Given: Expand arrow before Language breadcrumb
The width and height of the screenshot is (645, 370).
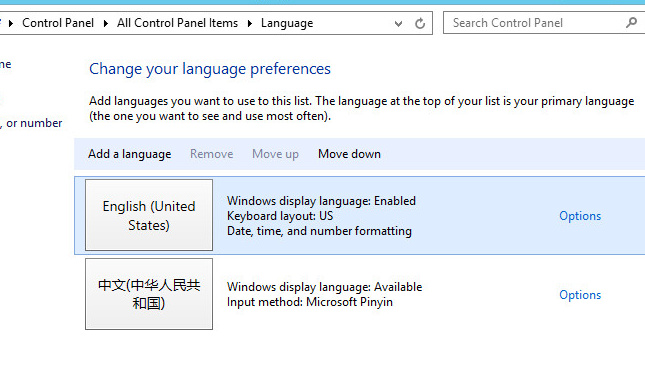Looking at the screenshot, I should pyautogui.click(x=250, y=23).
